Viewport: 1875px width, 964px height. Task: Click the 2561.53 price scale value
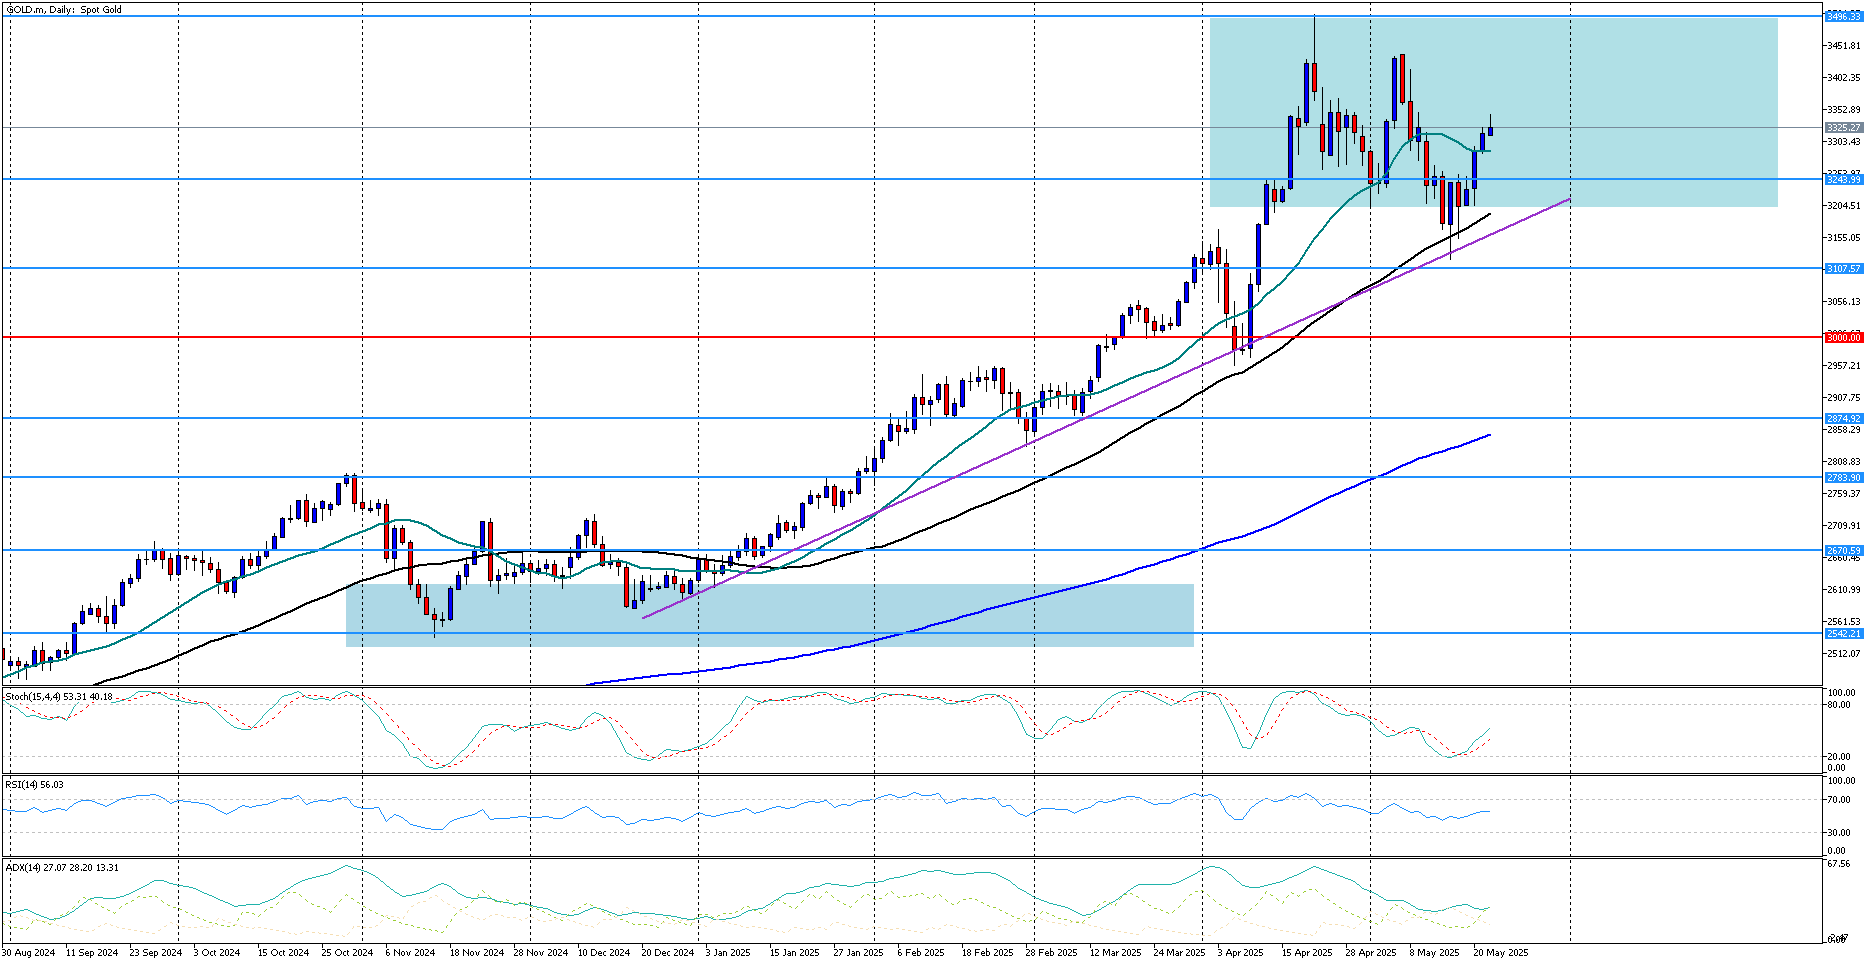1844,622
